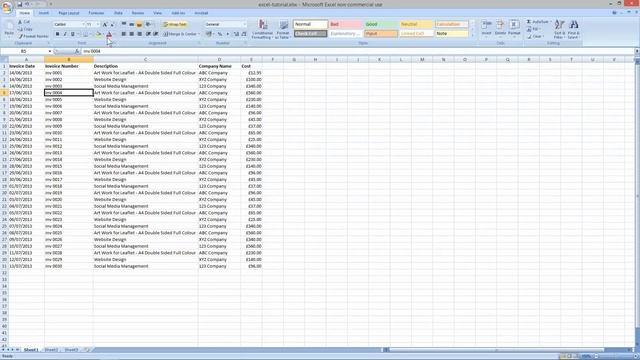Open the Fill options in Editing group
This screenshot has height=360, width=640.
(533, 29)
